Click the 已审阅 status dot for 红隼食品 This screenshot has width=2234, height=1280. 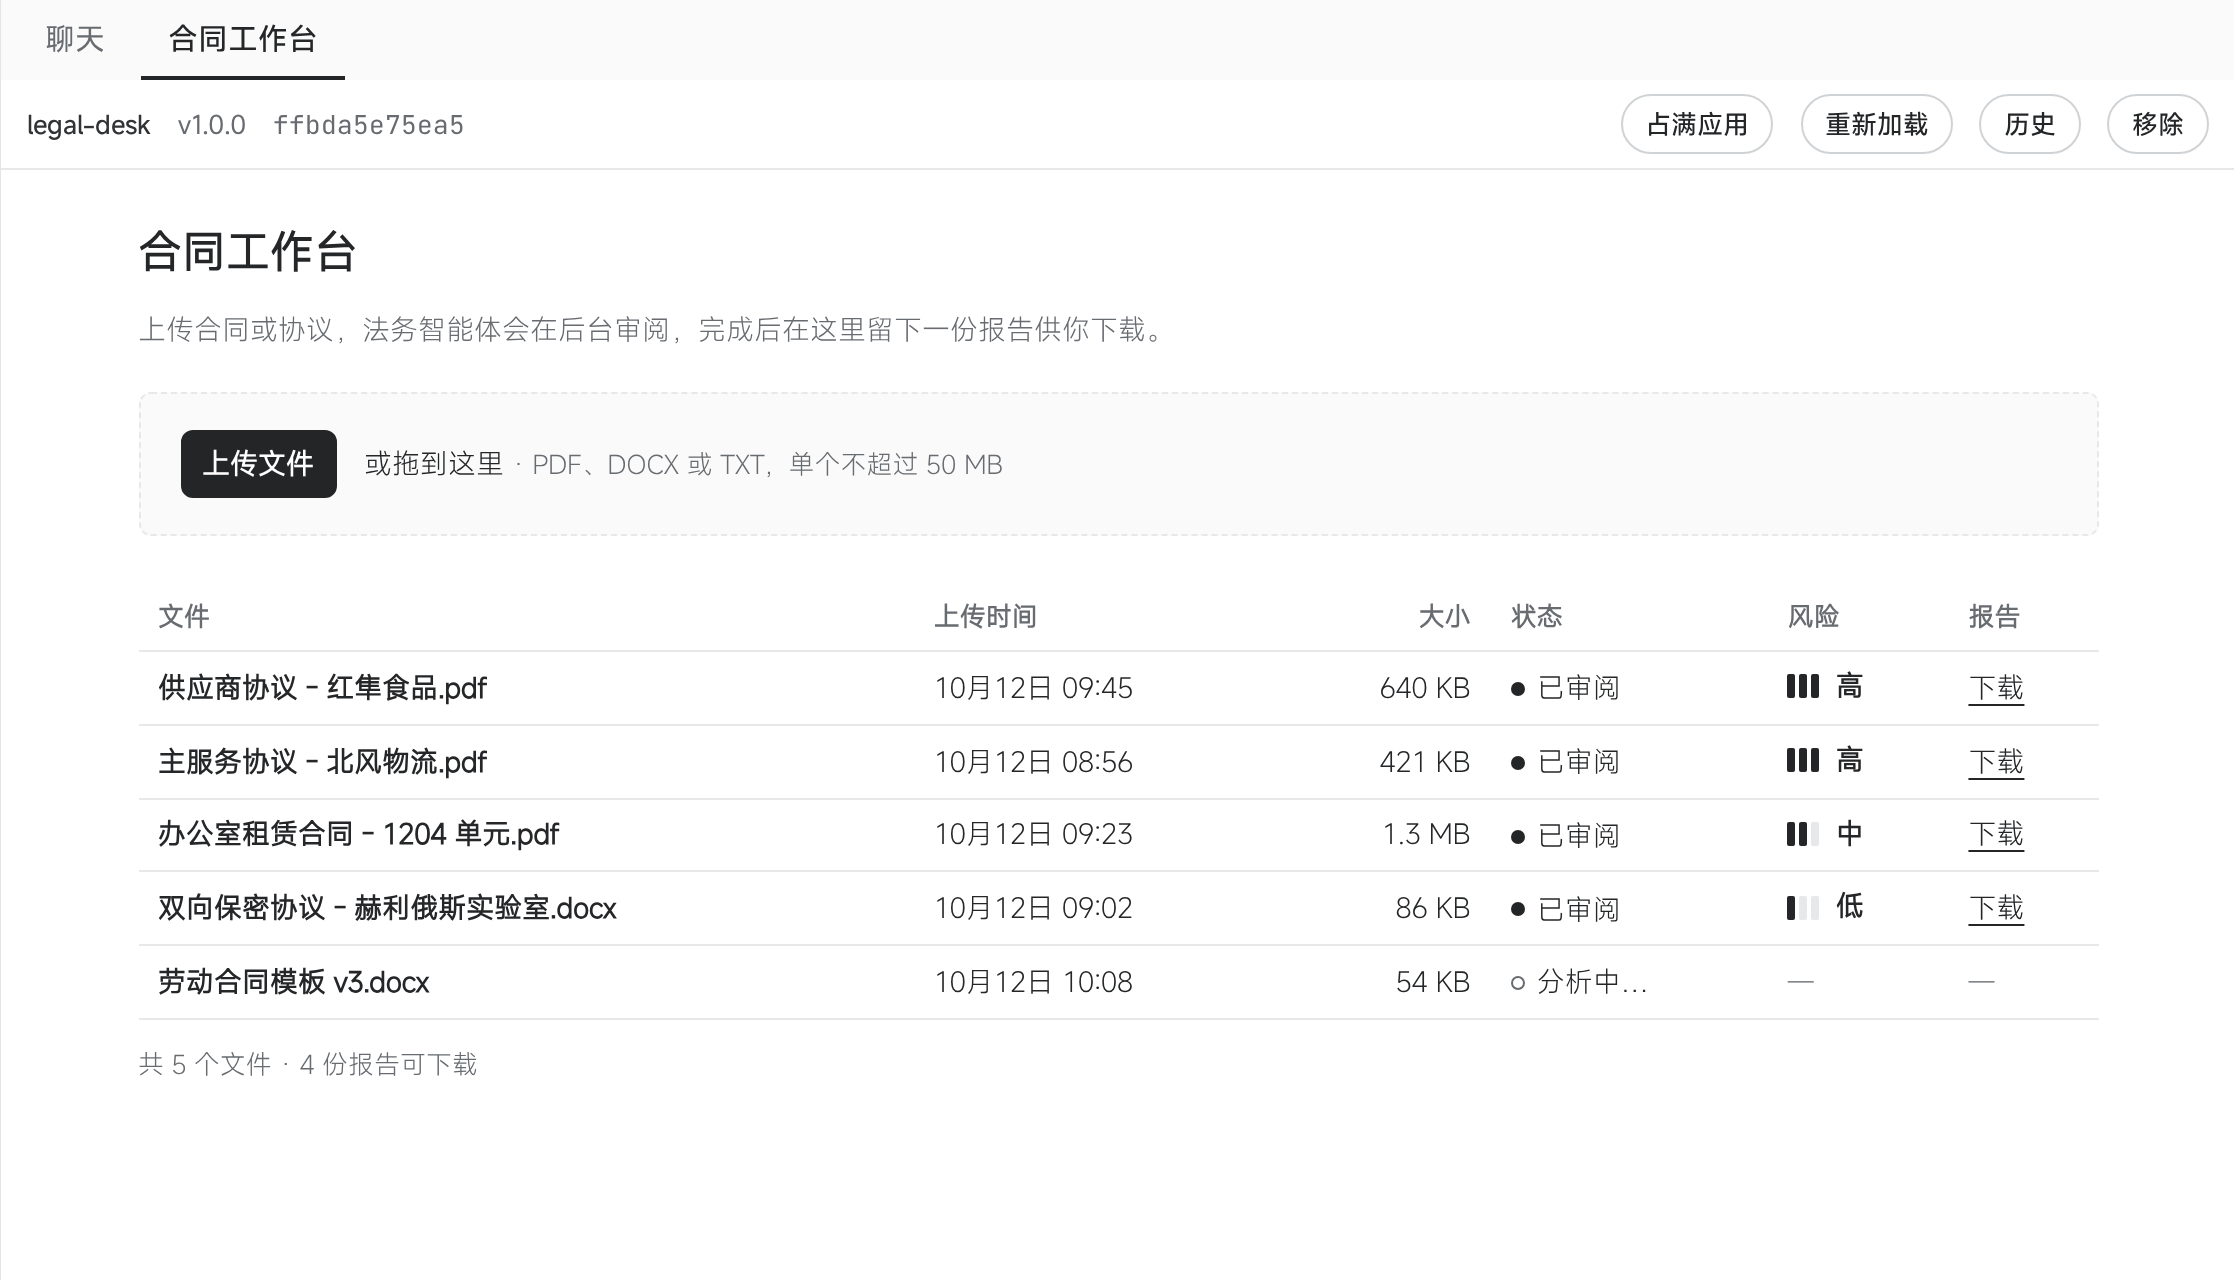point(1518,689)
